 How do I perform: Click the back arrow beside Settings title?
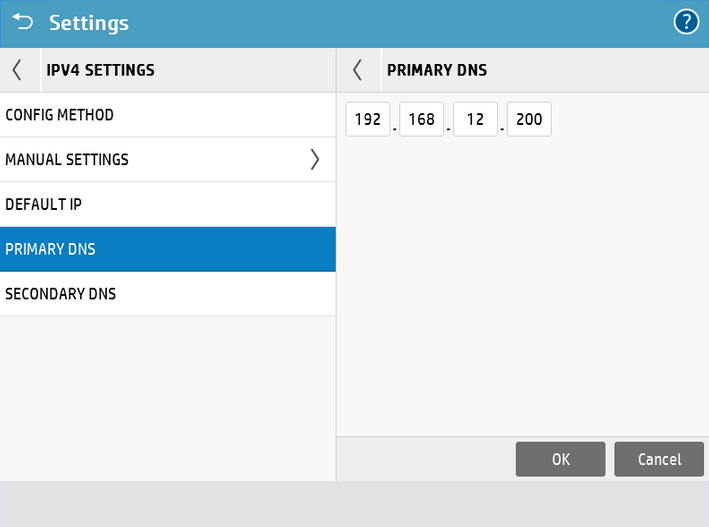click(21, 22)
